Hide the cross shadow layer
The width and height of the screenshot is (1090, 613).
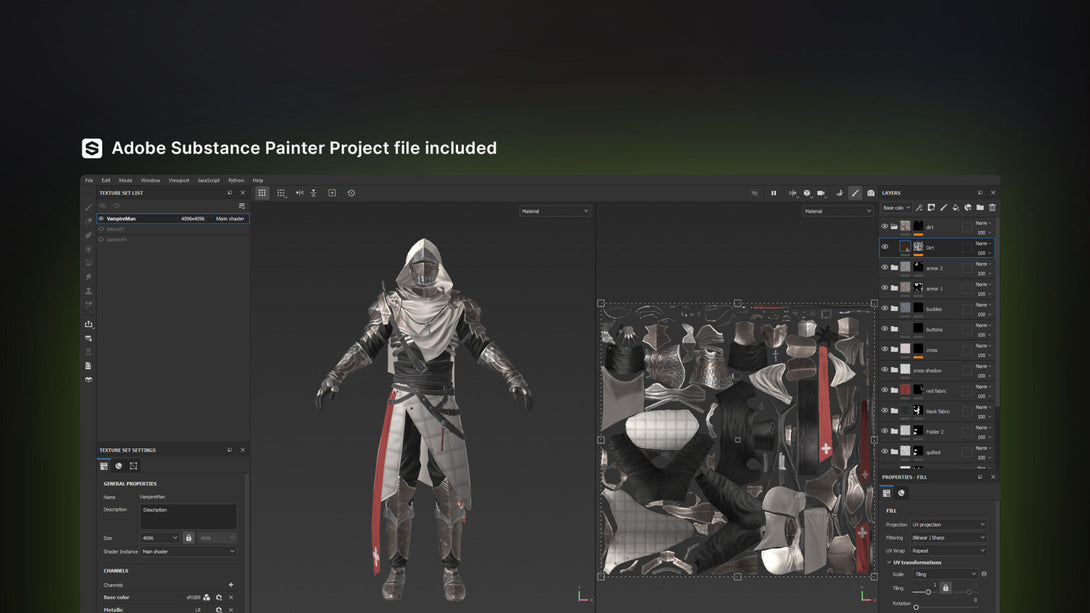click(885, 369)
